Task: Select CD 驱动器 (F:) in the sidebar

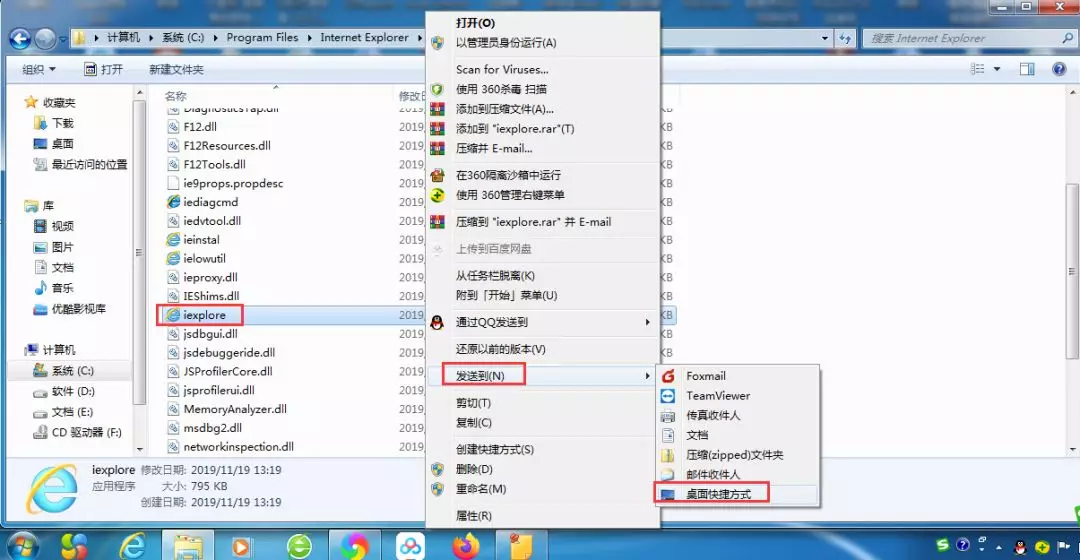Action: point(87,433)
